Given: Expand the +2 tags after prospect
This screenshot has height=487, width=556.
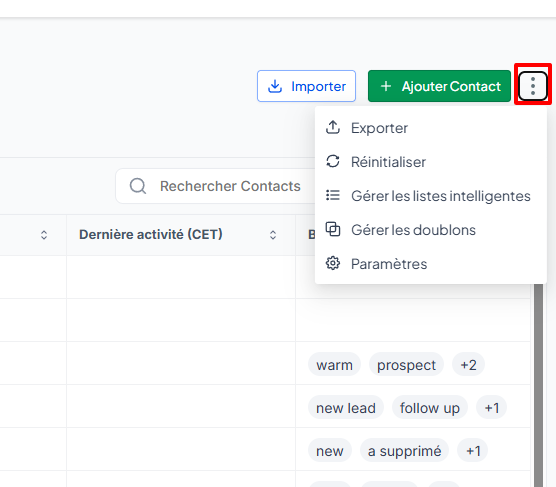Looking at the screenshot, I should (468, 365).
